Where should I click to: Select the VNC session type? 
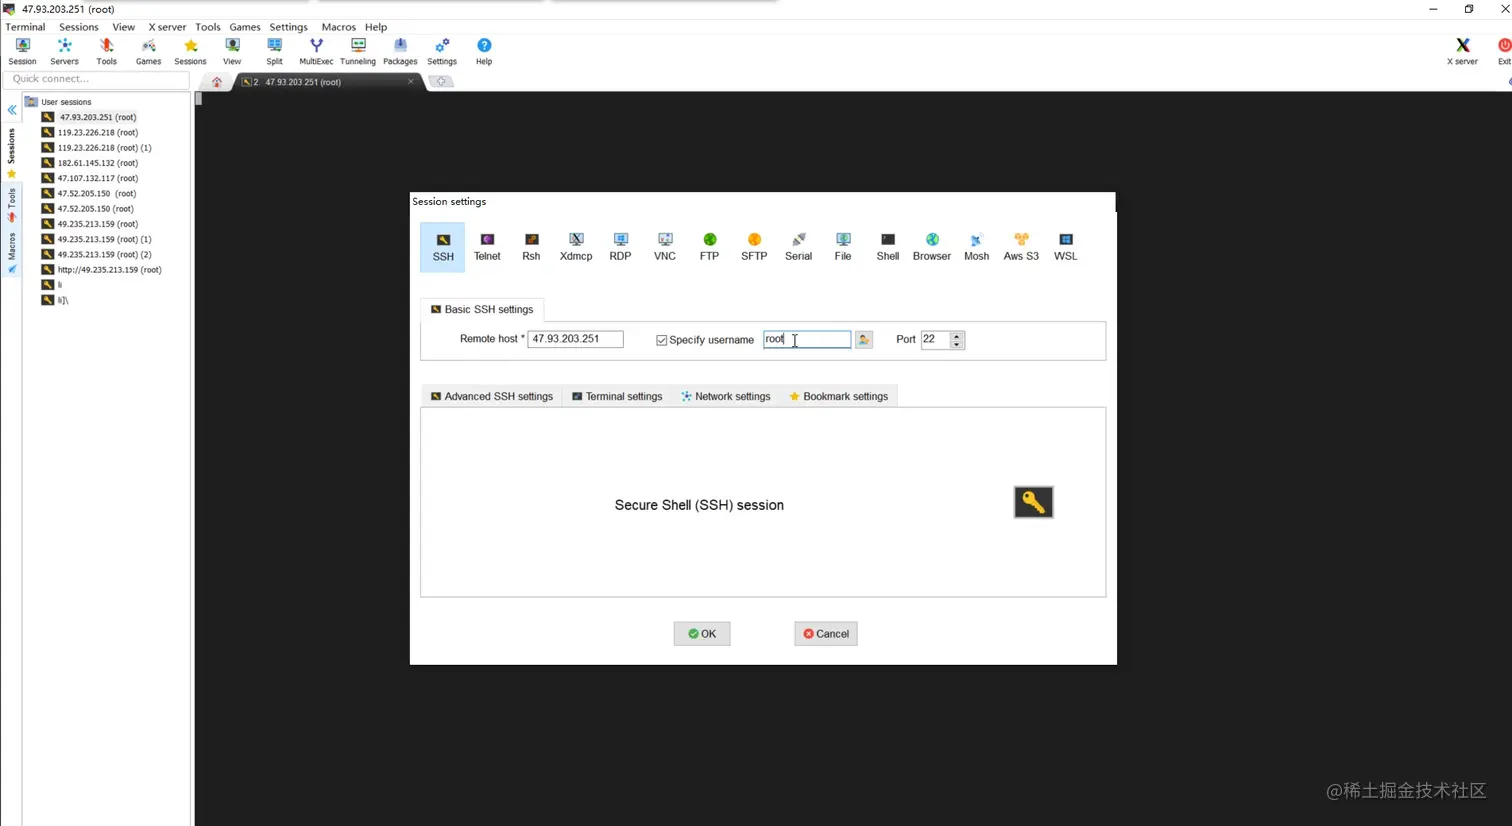(665, 247)
